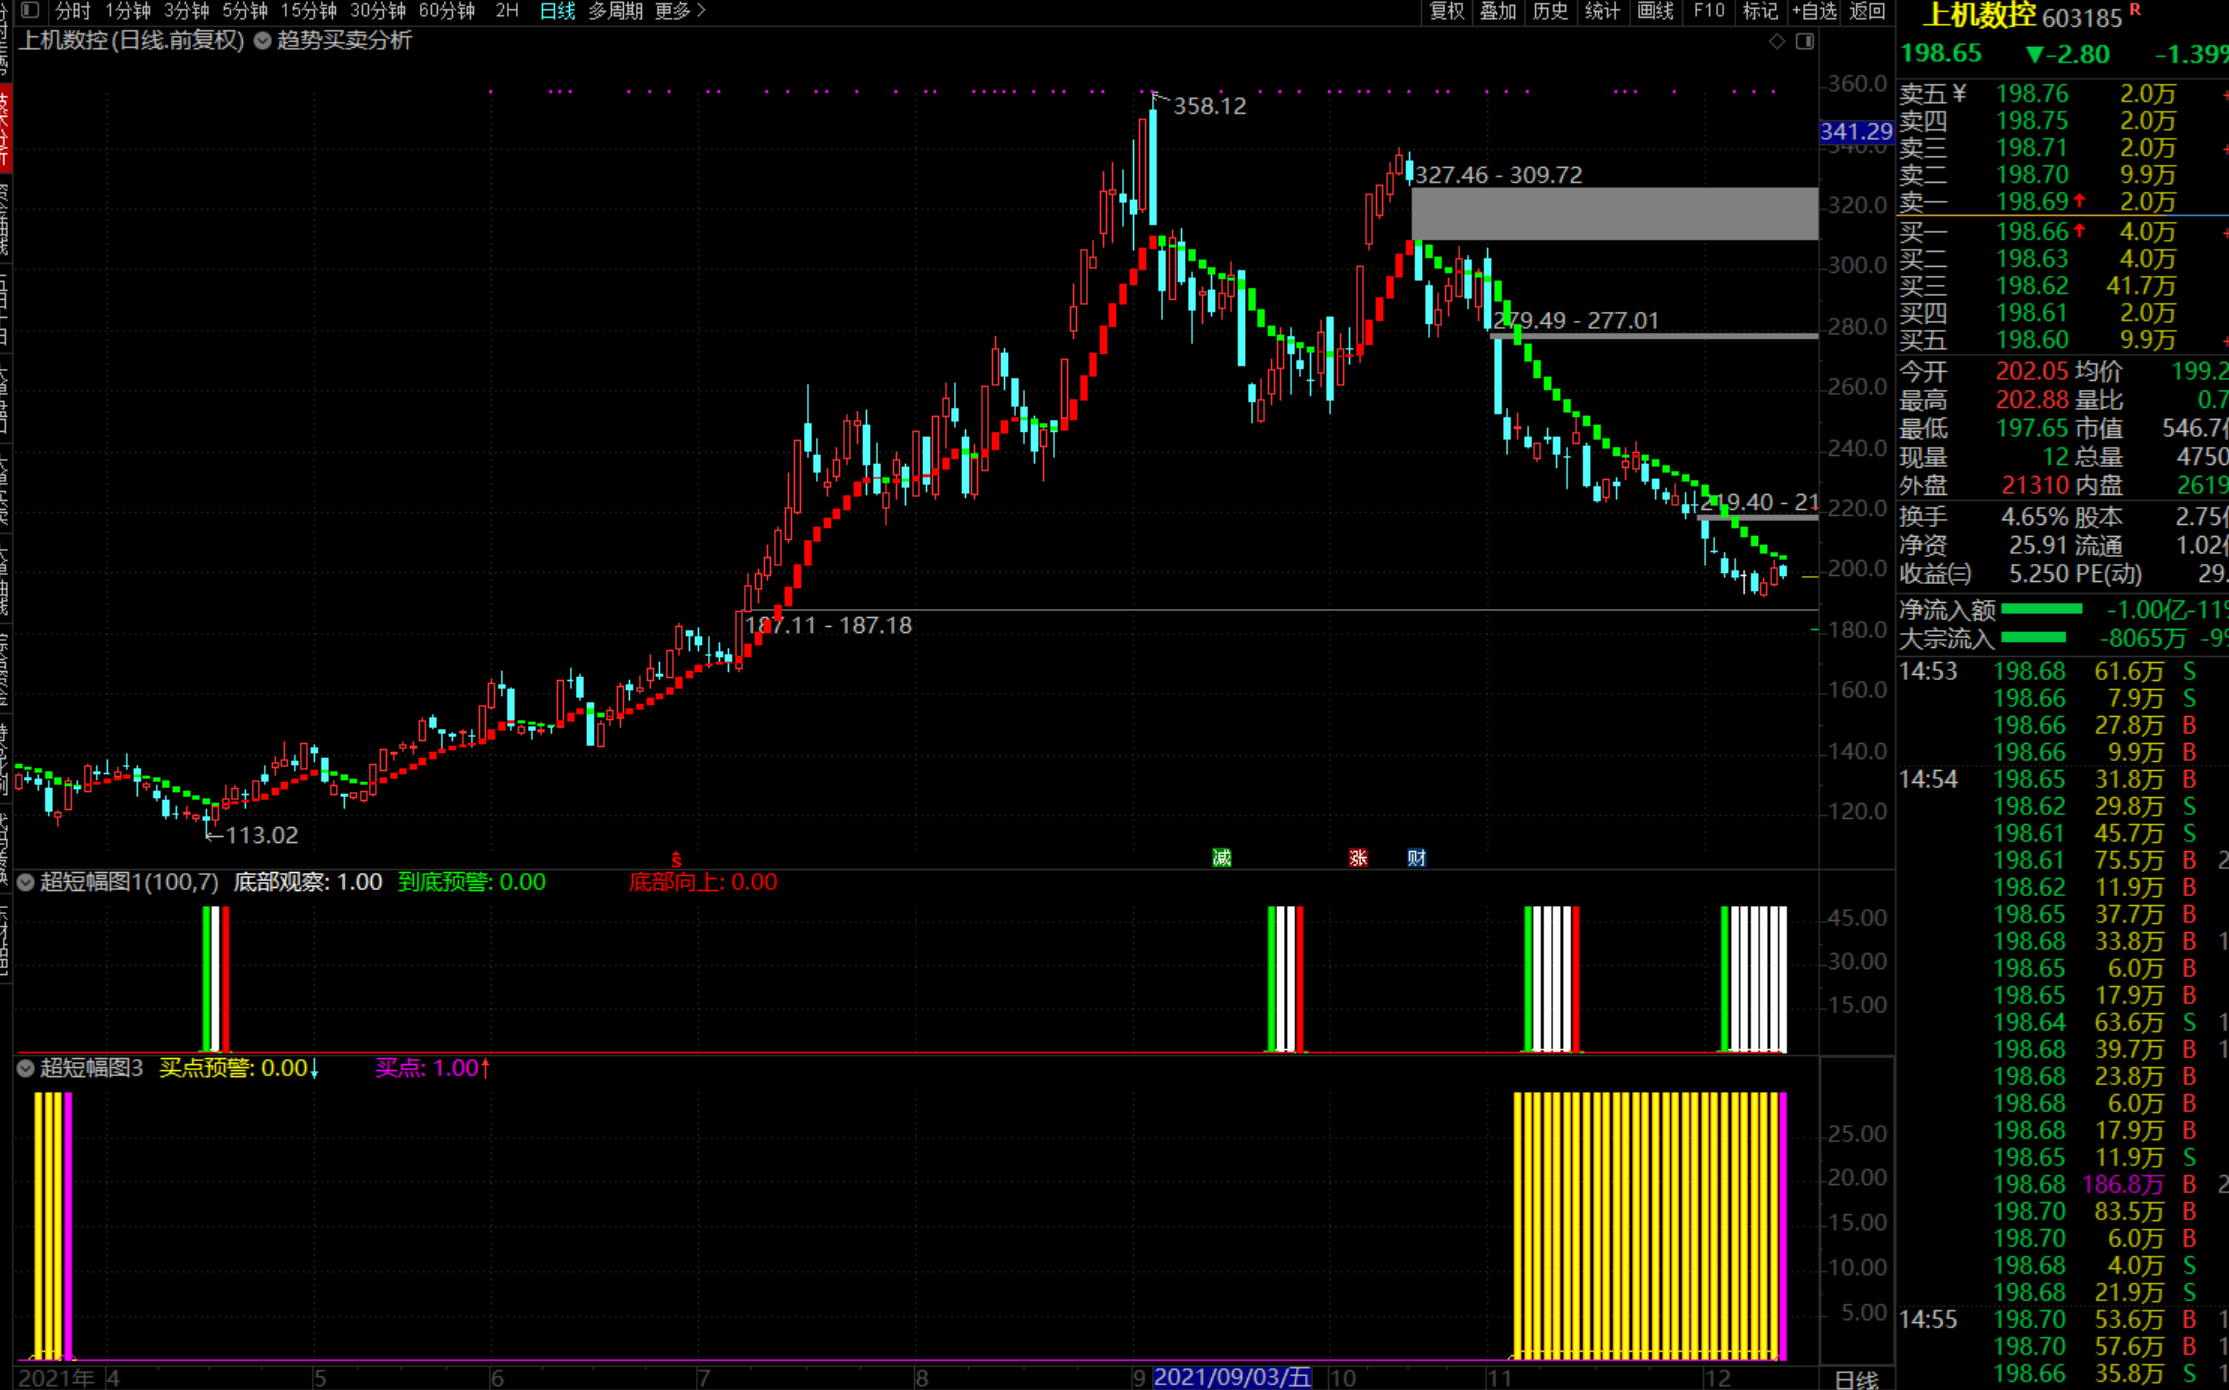This screenshot has height=1390, width=2229.
Task: Toggle the right panel layout icon
Action: click(1804, 41)
